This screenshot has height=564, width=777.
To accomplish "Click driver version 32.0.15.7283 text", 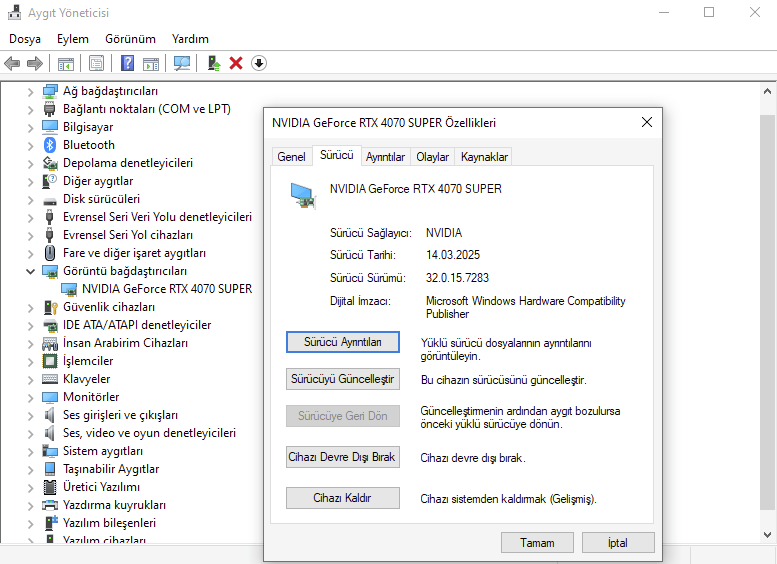I will click(457, 278).
